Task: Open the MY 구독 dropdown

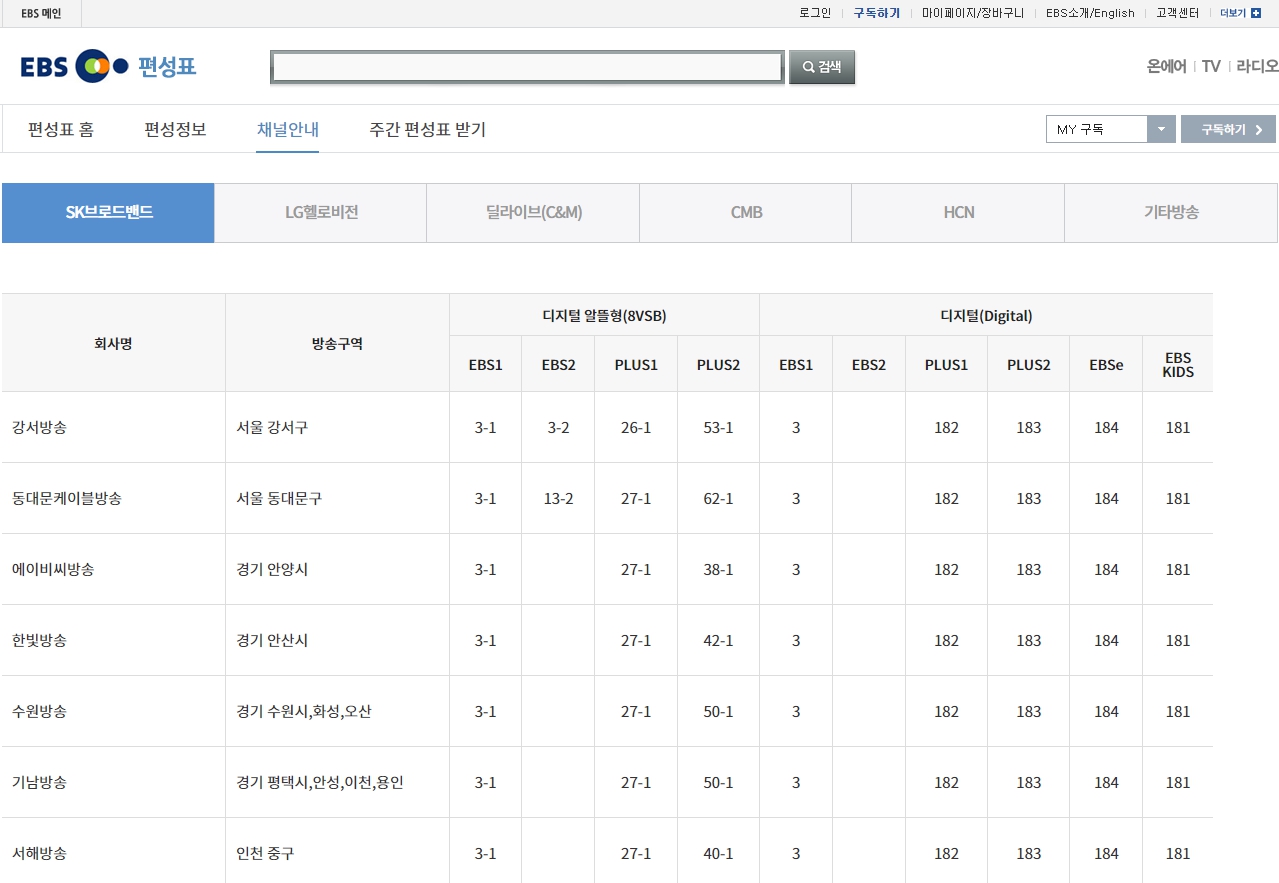Action: click(x=1110, y=129)
